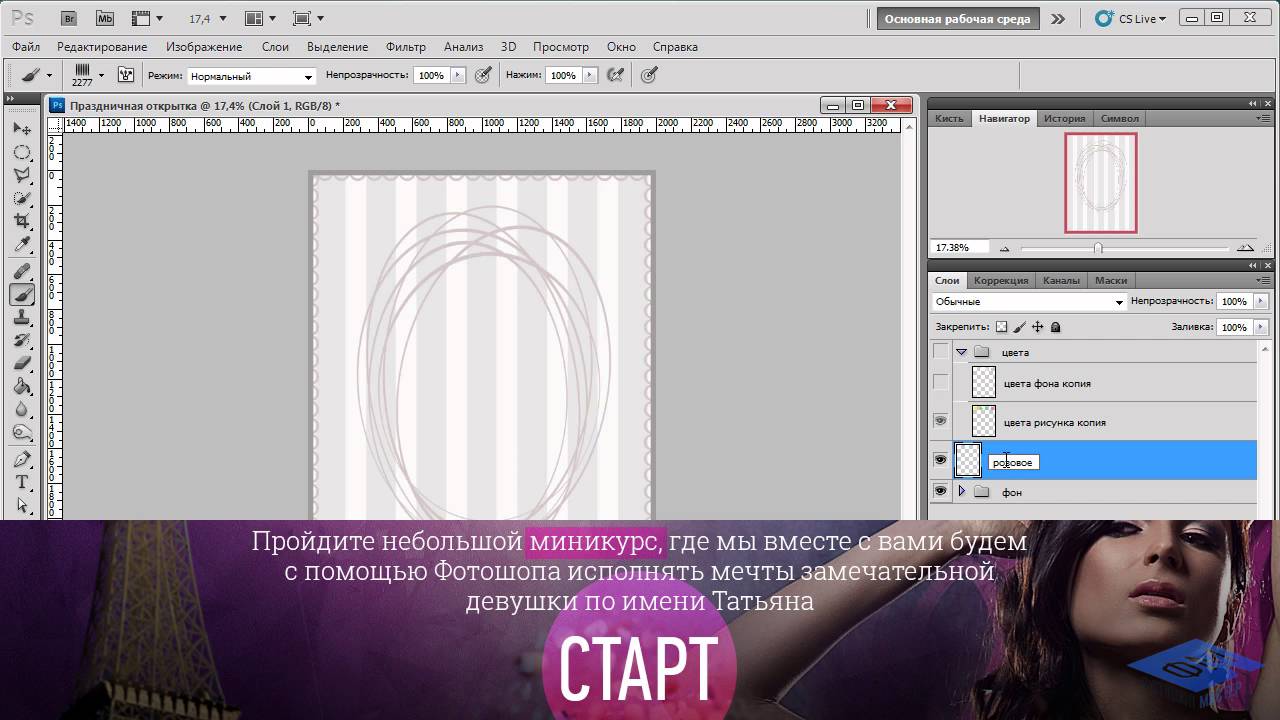Viewport: 1280px width, 720px height.
Task: Select the Eyedropper tool
Action: [22, 244]
